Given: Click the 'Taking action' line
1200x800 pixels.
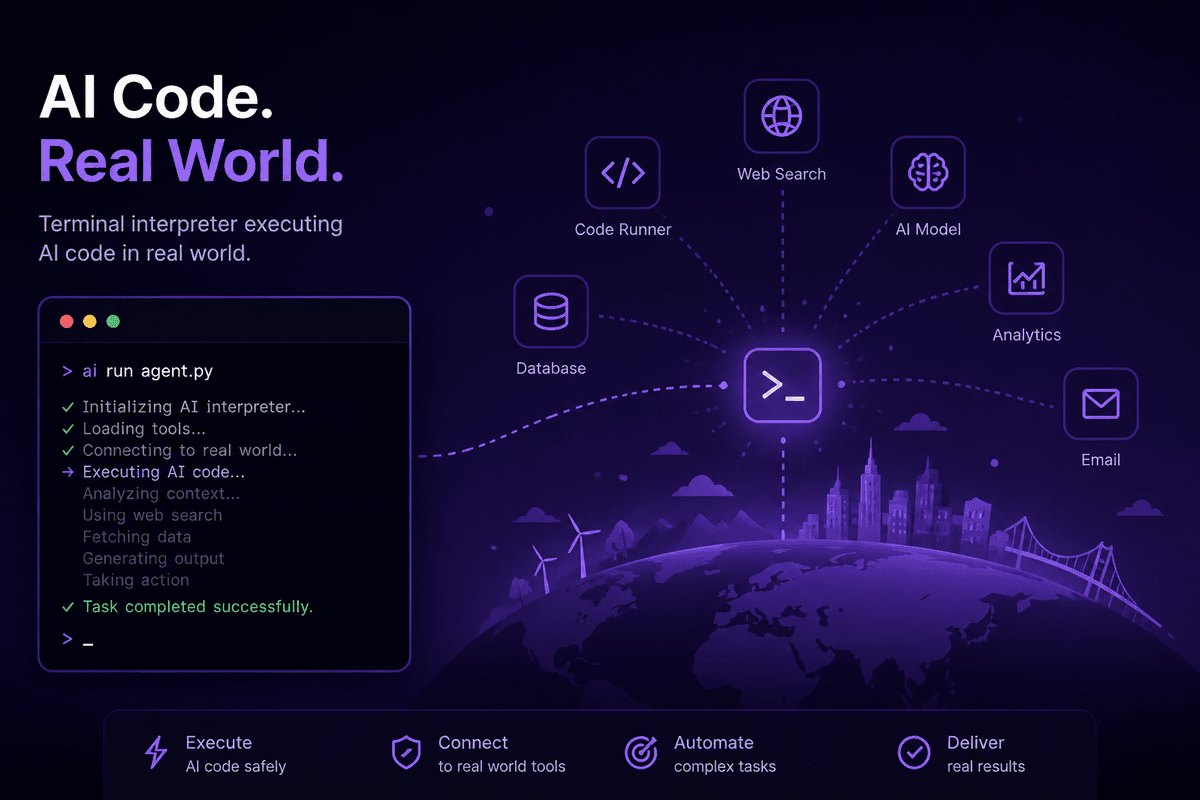Looking at the screenshot, I should [135, 580].
